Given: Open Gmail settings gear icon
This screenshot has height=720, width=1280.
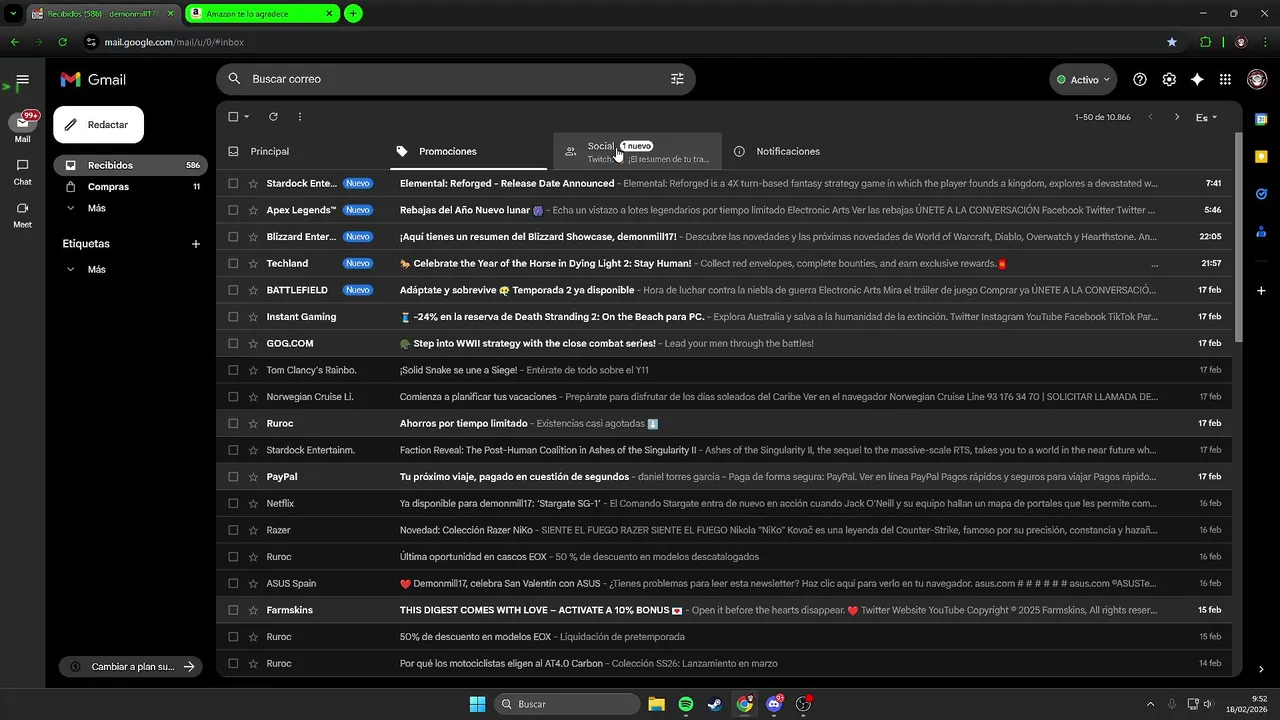Looking at the screenshot, I should click(1169, 79).
